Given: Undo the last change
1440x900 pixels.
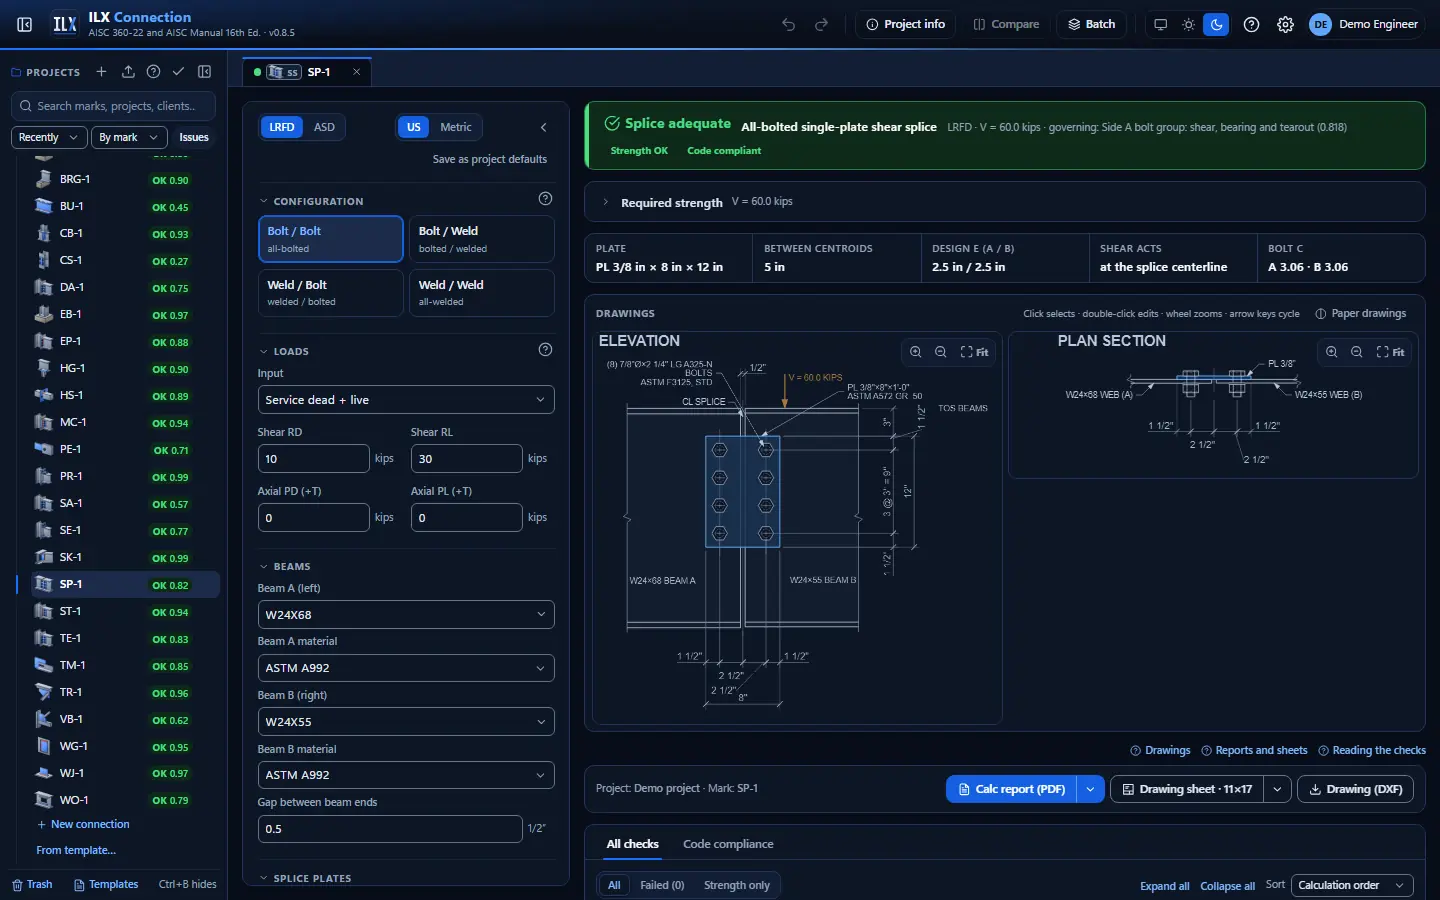Looking at the screenshot, I should [x=789, y=24].
